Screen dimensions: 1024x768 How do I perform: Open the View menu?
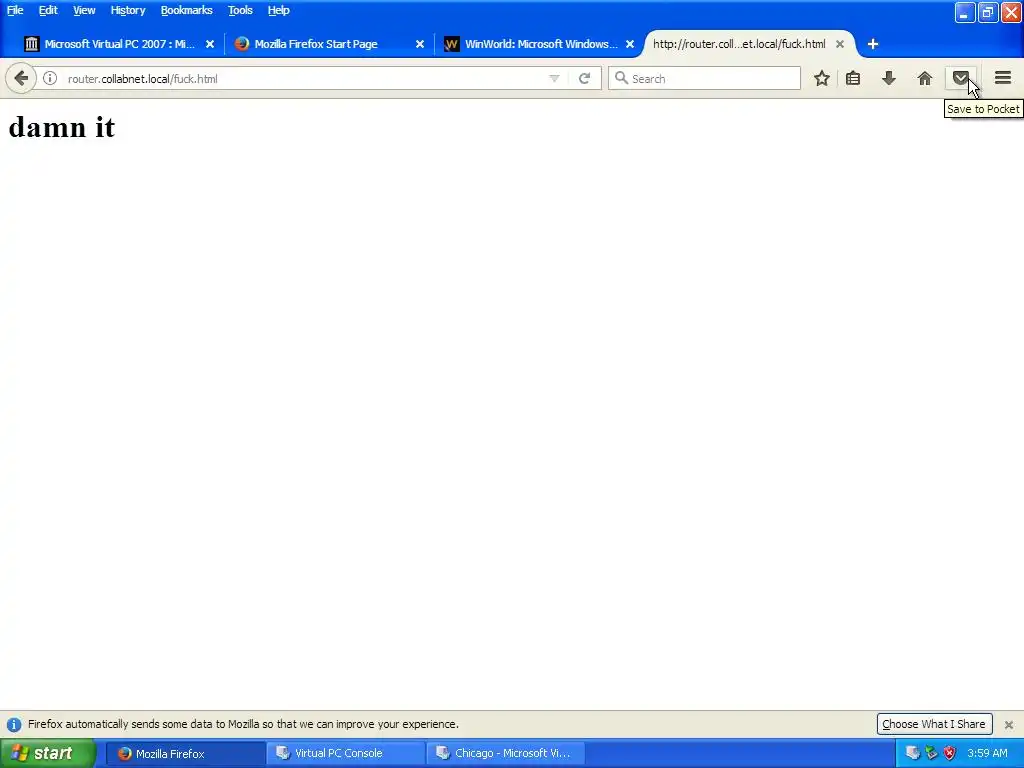tap(84, 10)
